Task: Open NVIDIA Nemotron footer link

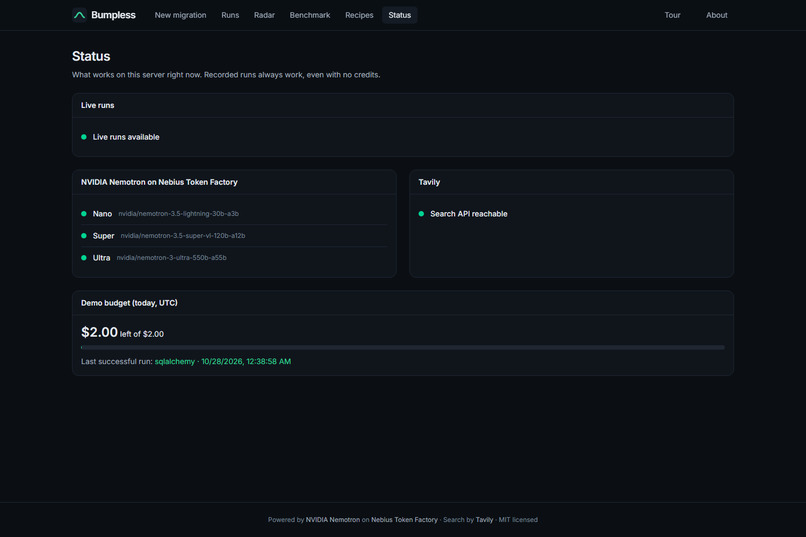Action: (x=333, y=520)
